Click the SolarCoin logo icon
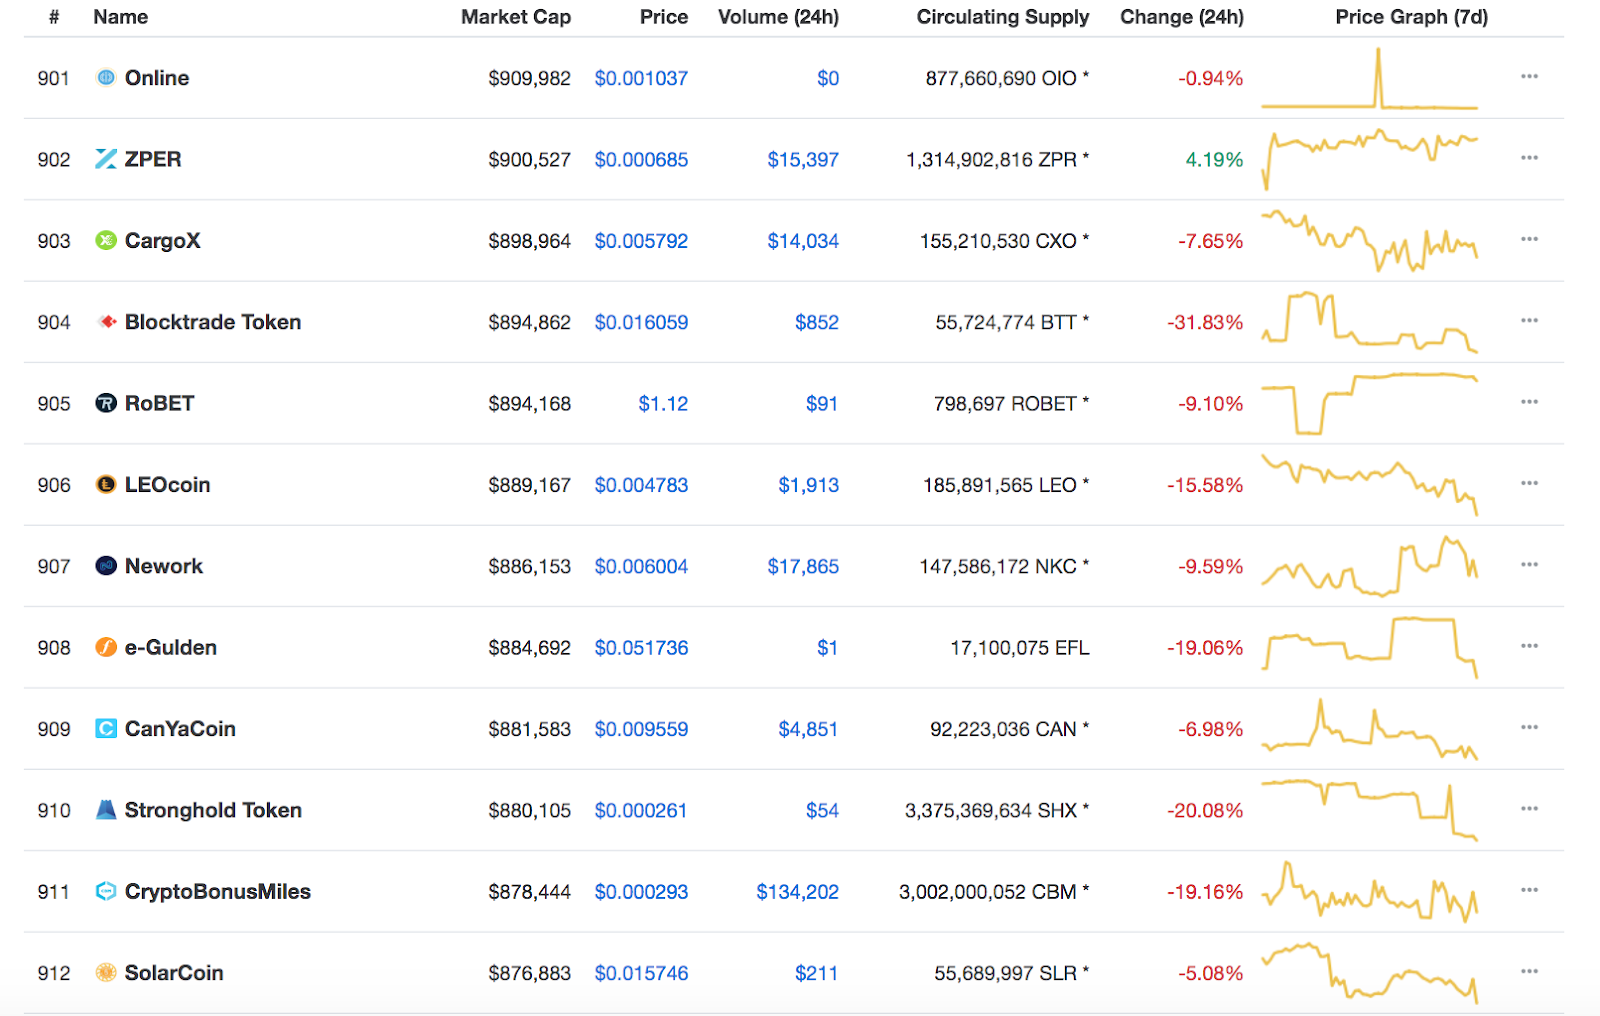 [x=106, y=973]
